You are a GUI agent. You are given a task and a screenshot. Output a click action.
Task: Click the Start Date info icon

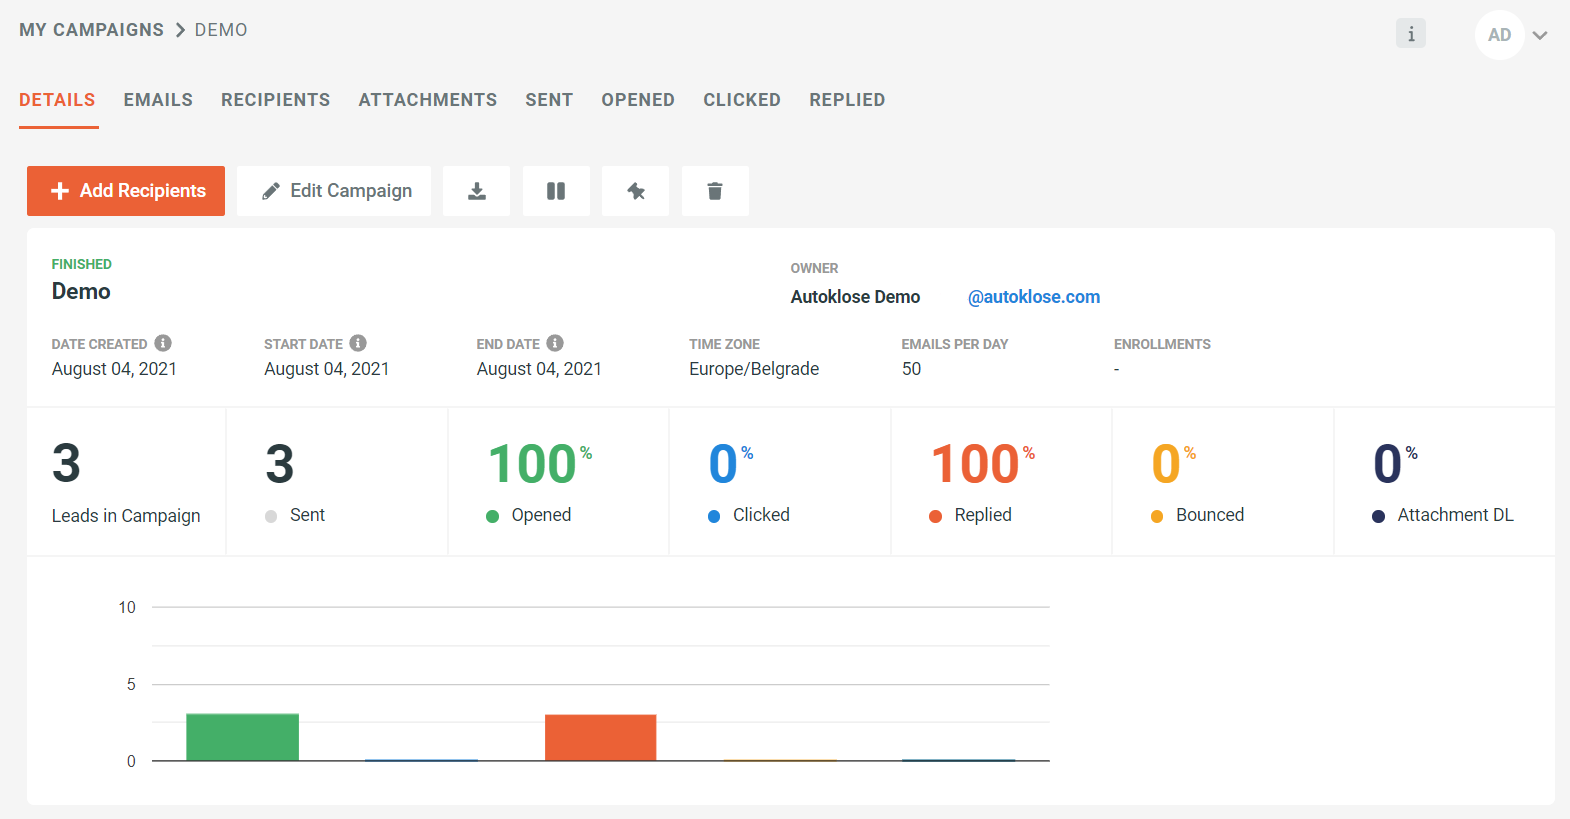point(358,343)
